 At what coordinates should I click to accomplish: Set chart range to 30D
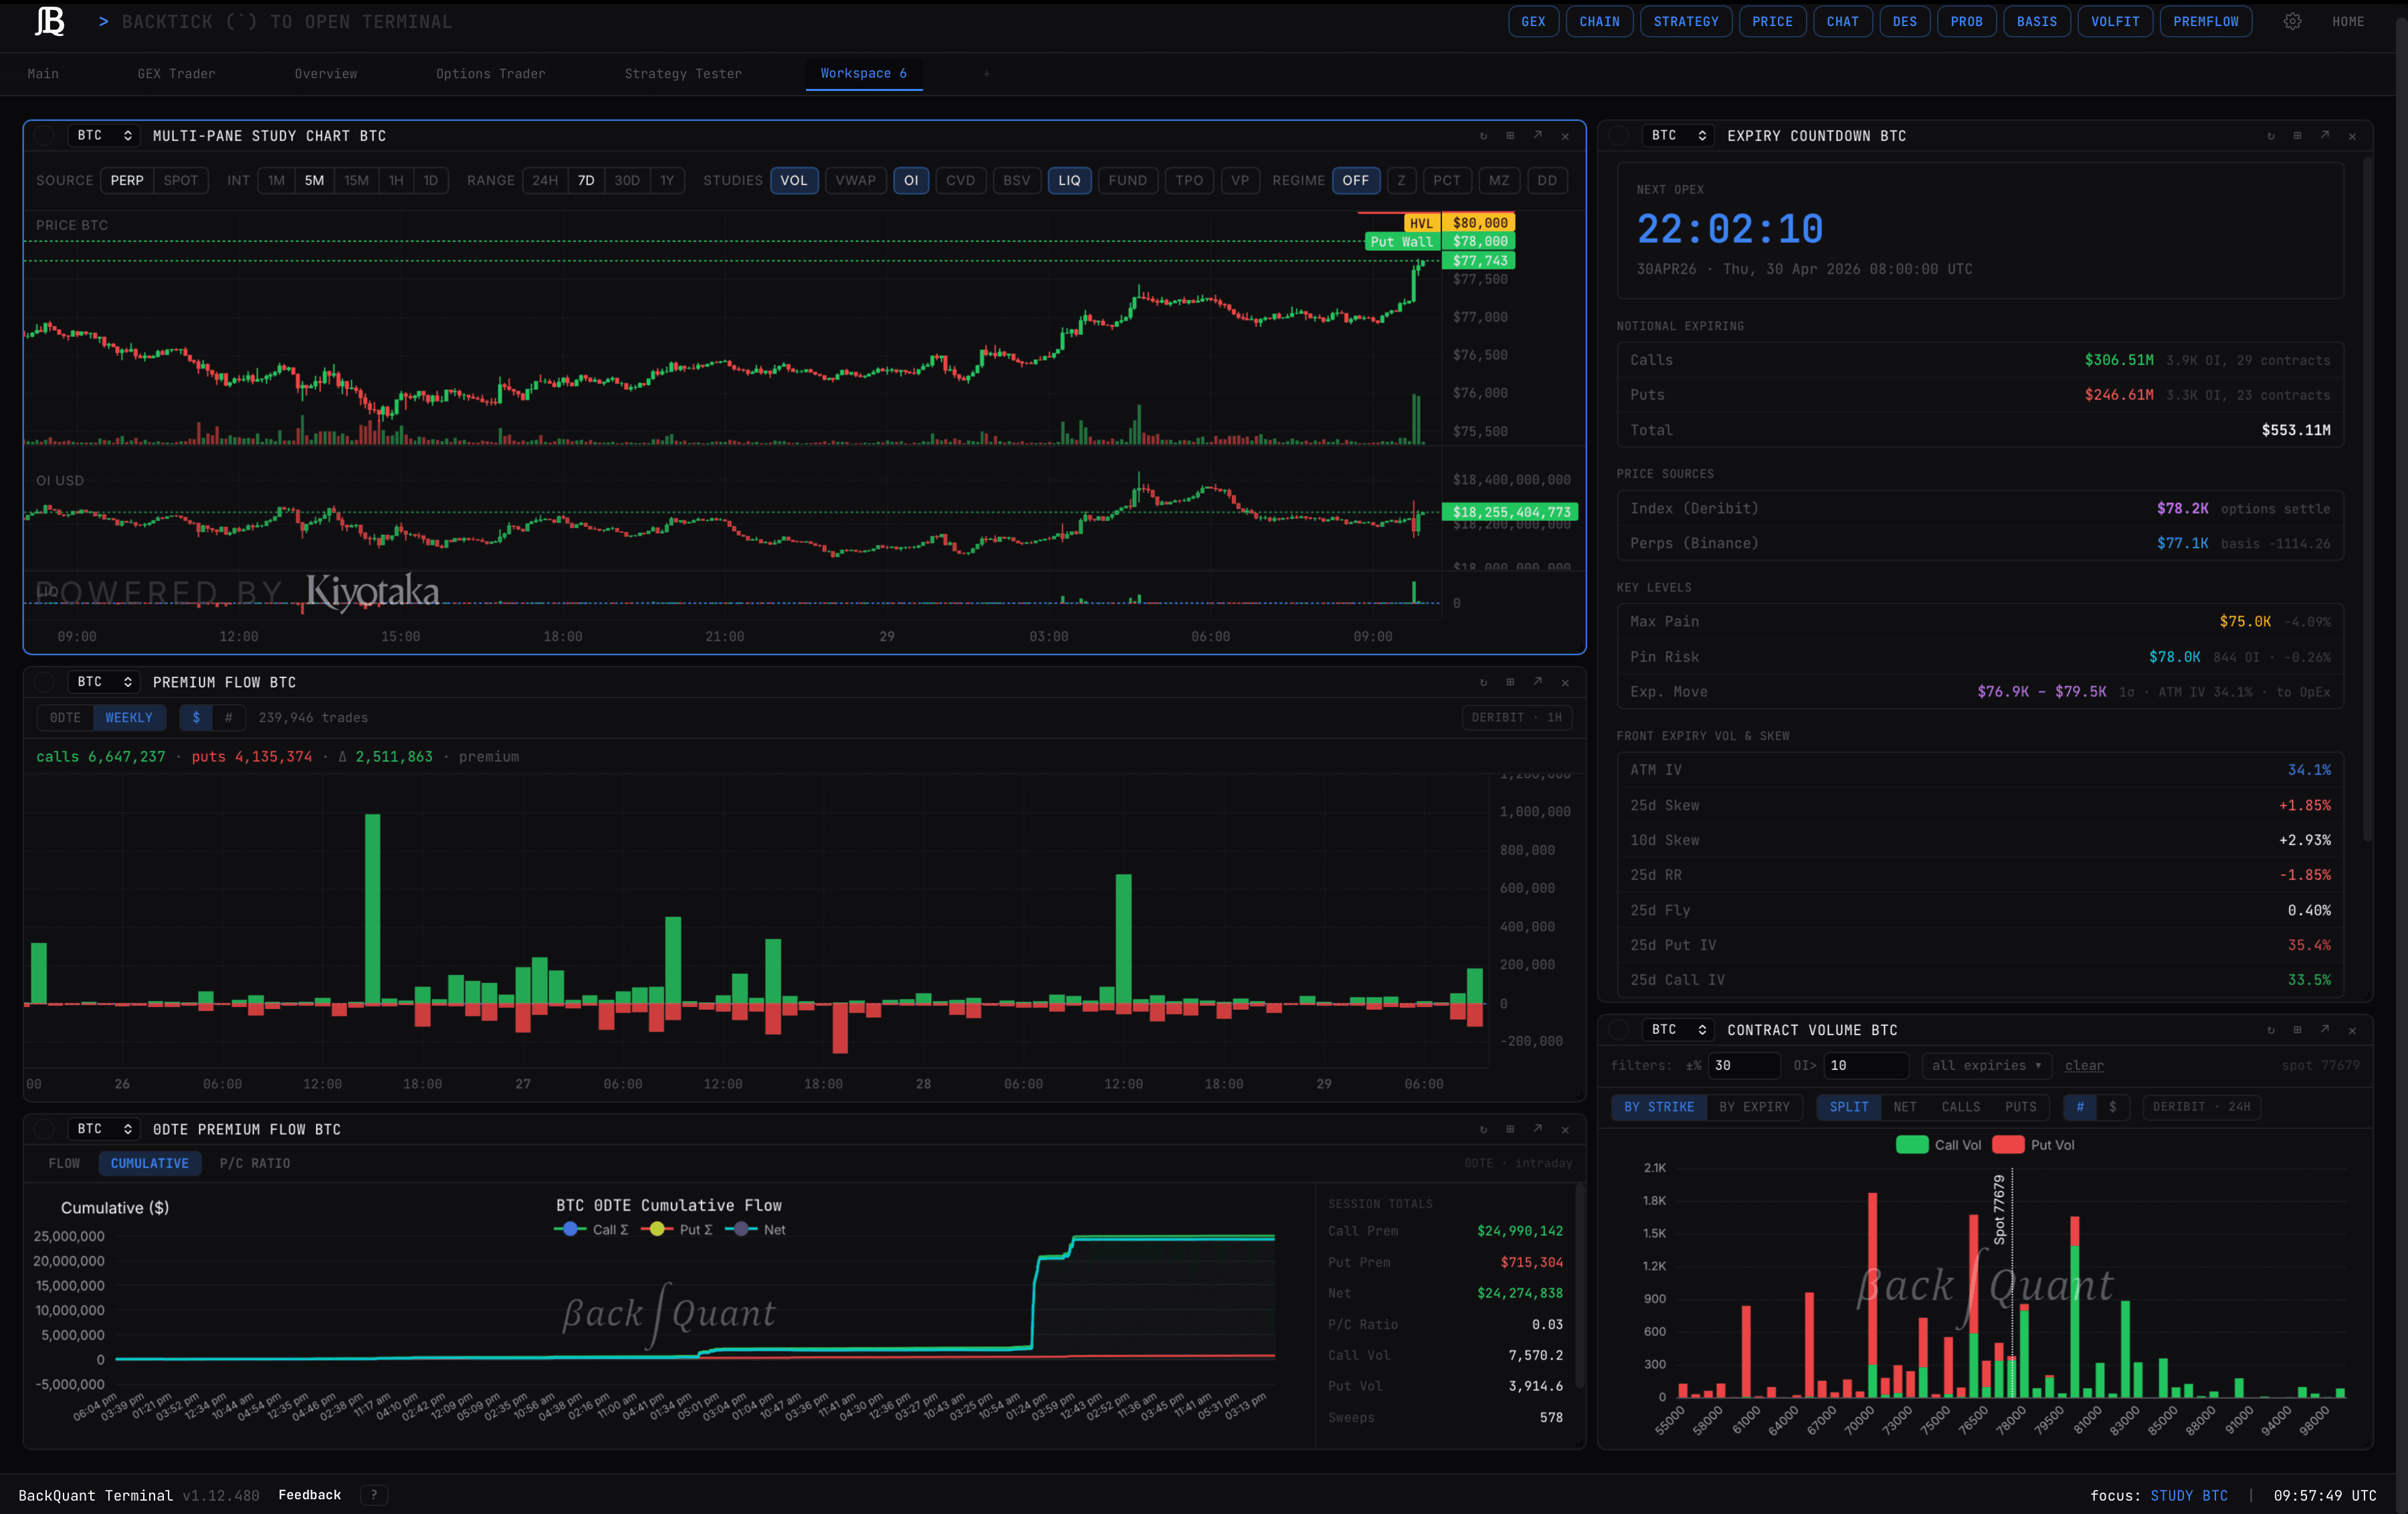click(x=627, y=181)
